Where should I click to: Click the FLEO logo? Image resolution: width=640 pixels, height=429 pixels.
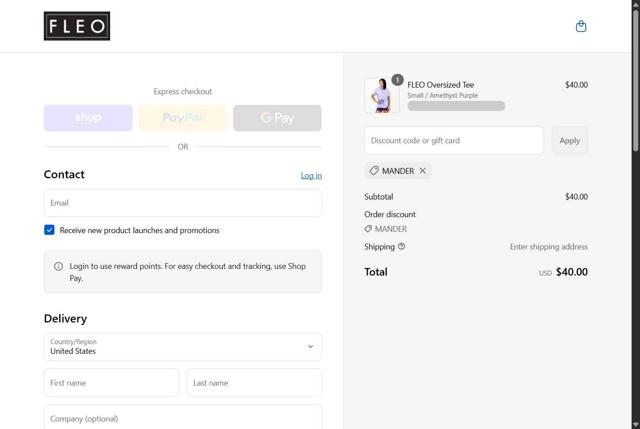point(77,26)
